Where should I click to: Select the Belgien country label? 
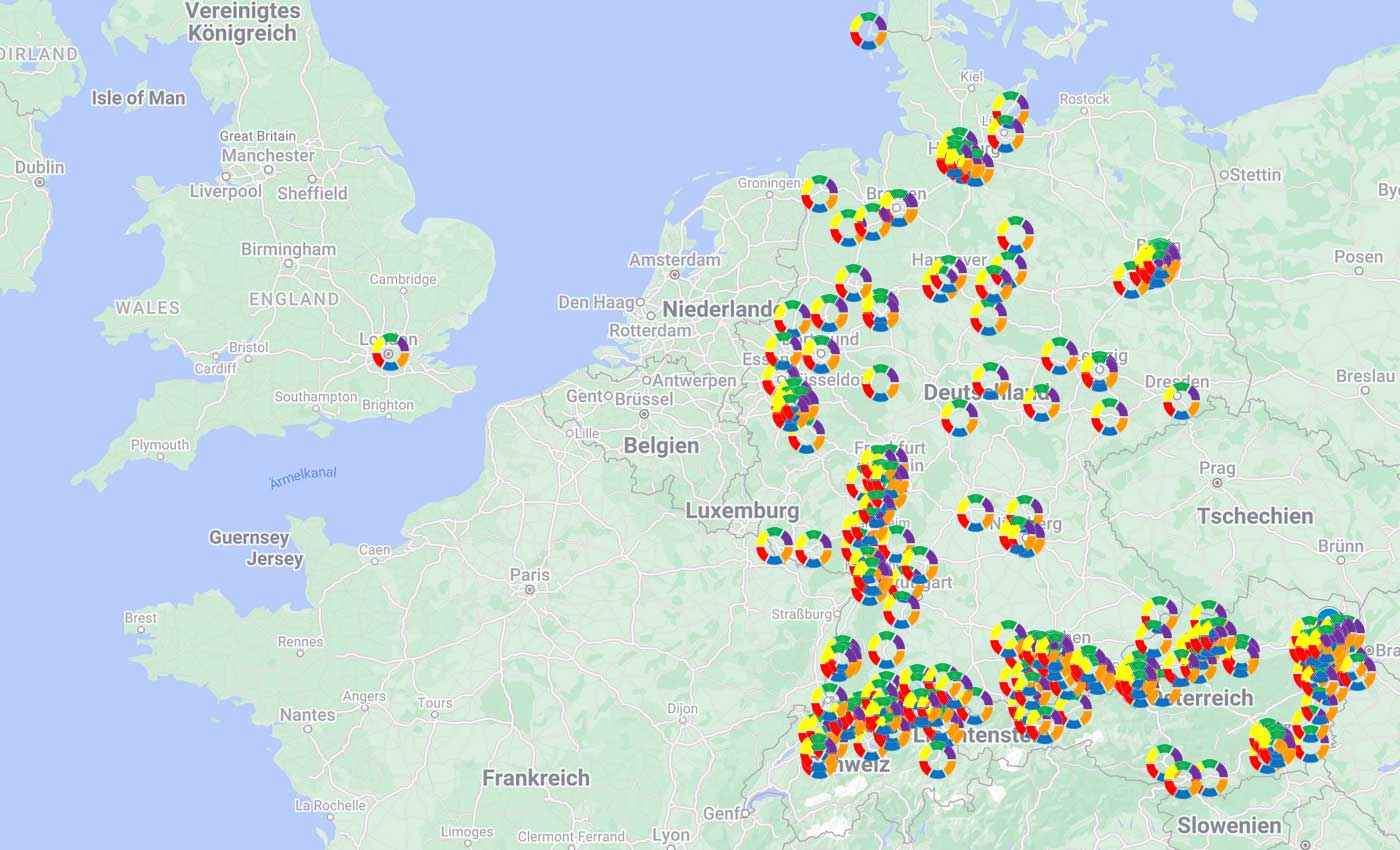[x=661, y=445]
